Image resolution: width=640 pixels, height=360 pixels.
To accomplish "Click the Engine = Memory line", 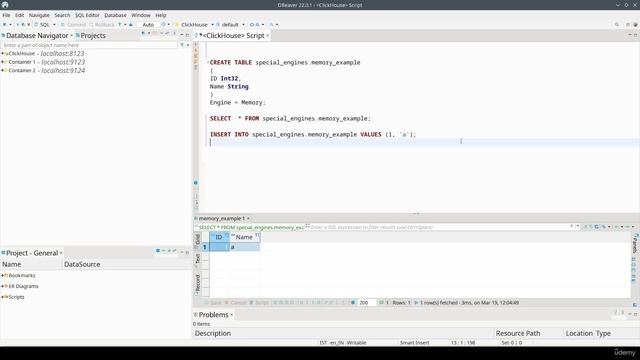I will coord(238,102).
